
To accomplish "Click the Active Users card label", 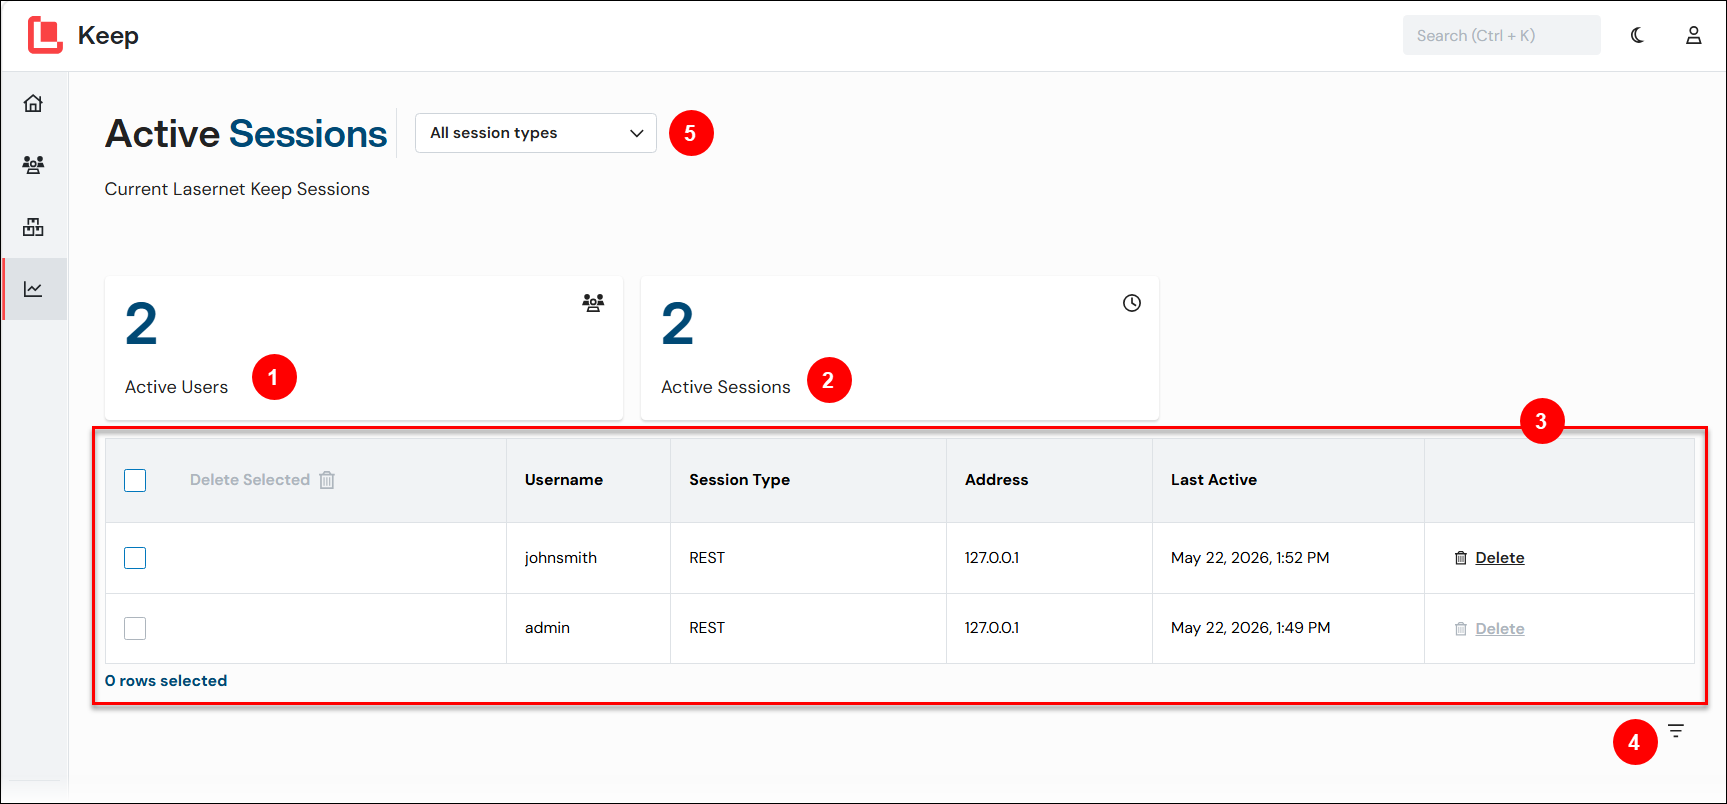I will [x=176, y=387].
